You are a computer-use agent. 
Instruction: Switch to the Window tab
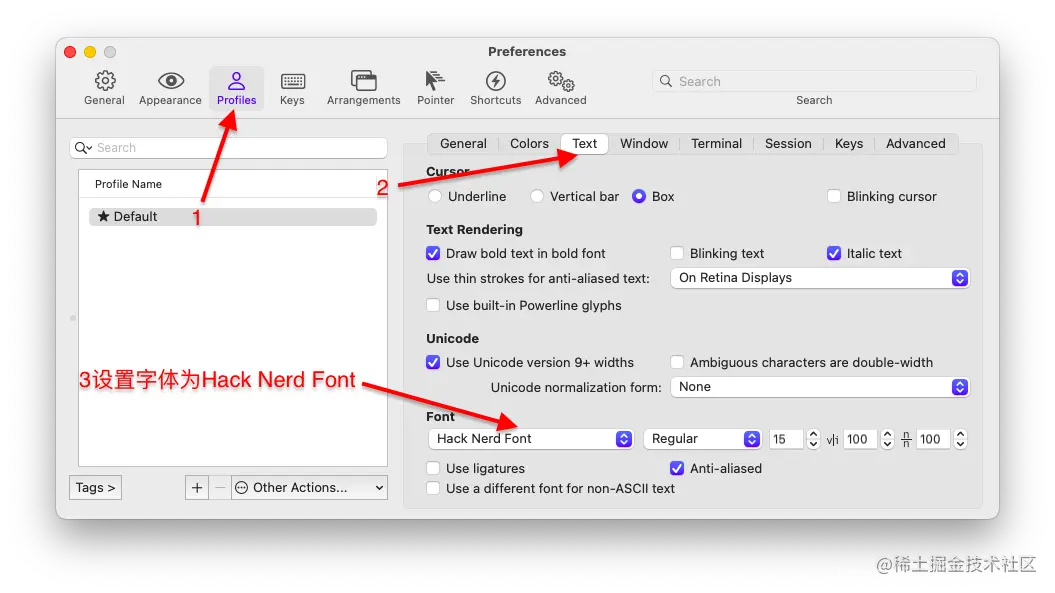coord(644,144)
